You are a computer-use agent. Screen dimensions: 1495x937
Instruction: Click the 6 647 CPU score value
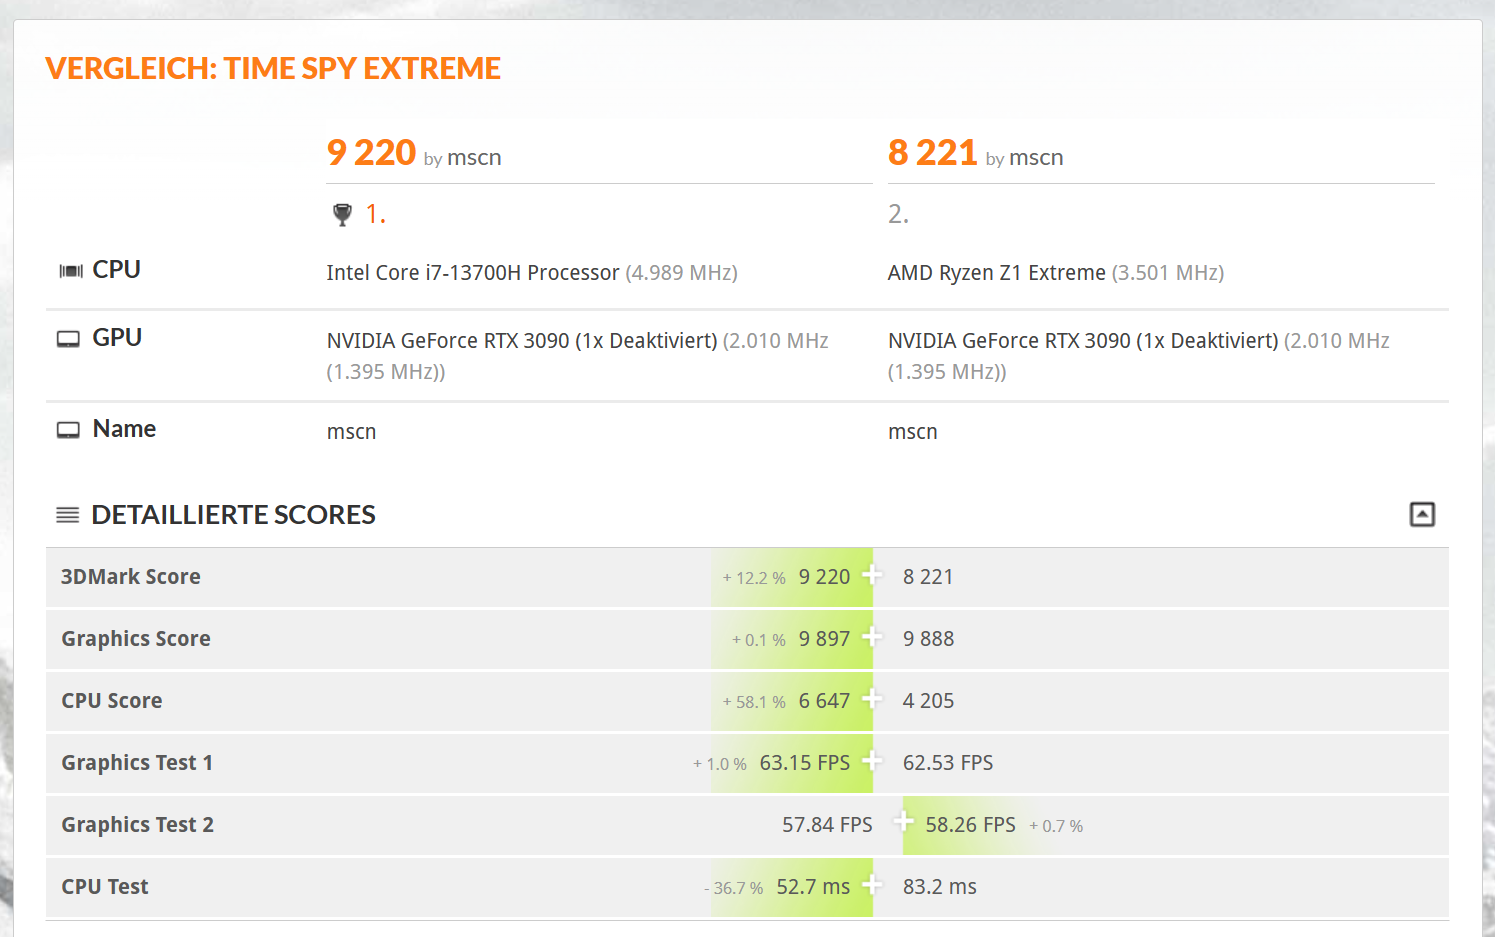pyautogui.click(x=824, y=701)
